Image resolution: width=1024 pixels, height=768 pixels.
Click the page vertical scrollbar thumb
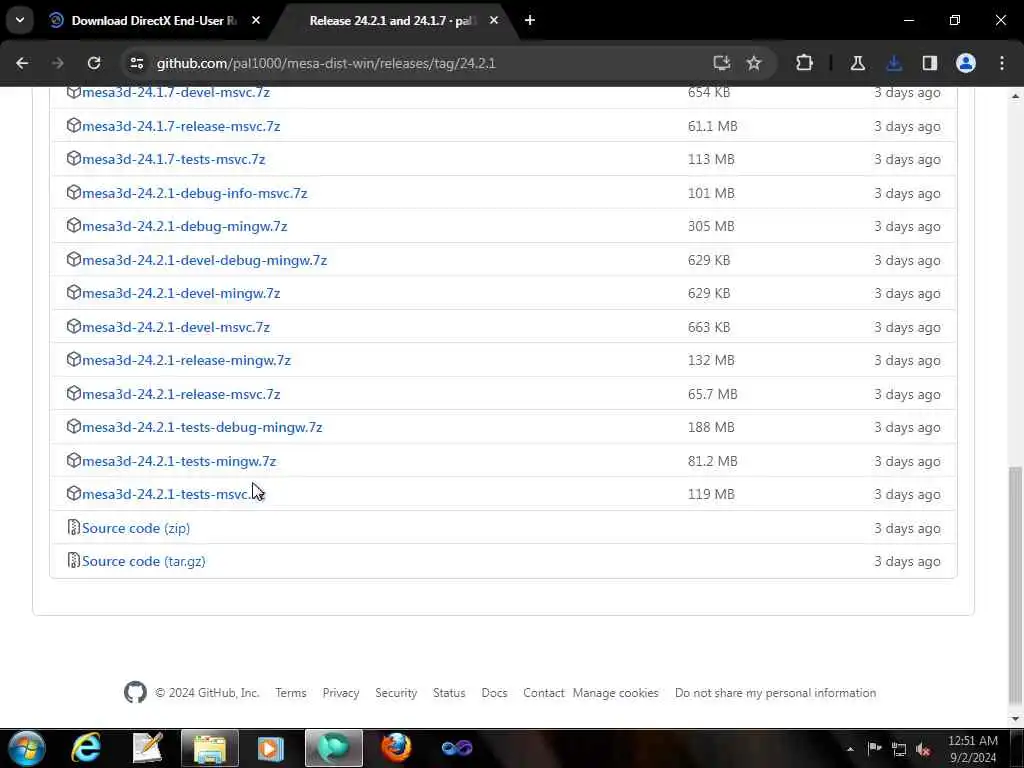pos(1016,588)
